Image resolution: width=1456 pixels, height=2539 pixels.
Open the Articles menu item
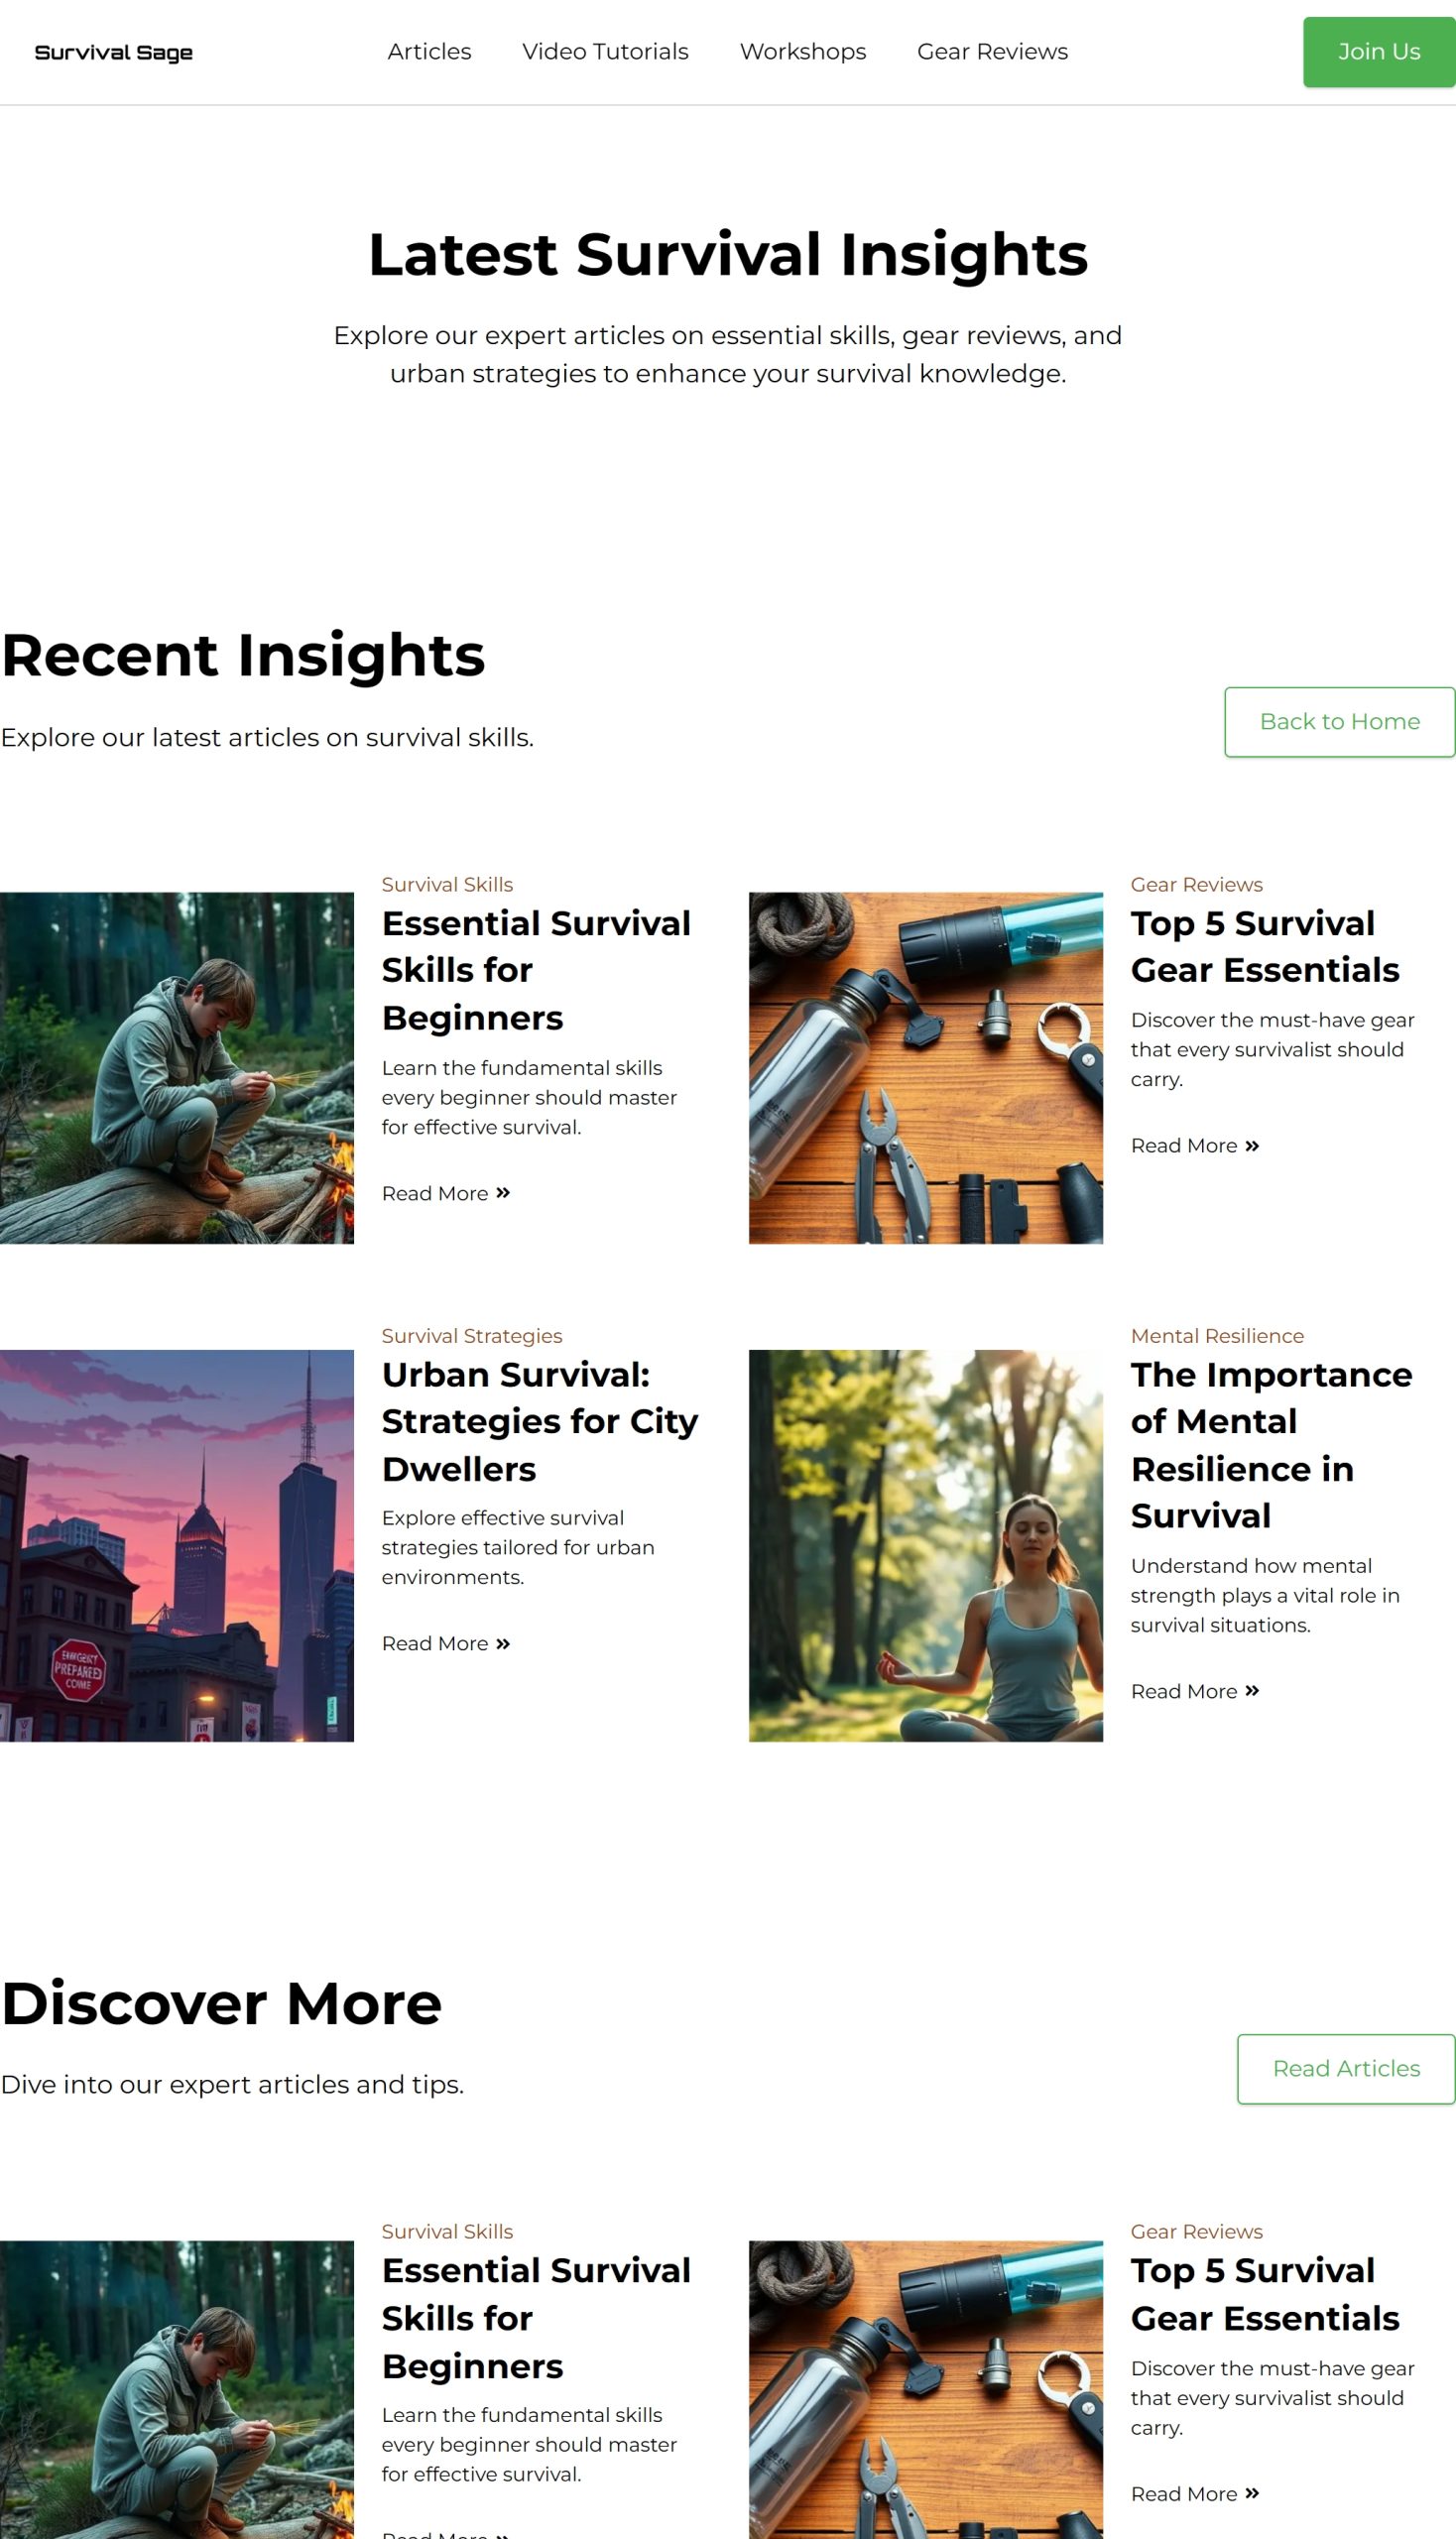(429, 52)
